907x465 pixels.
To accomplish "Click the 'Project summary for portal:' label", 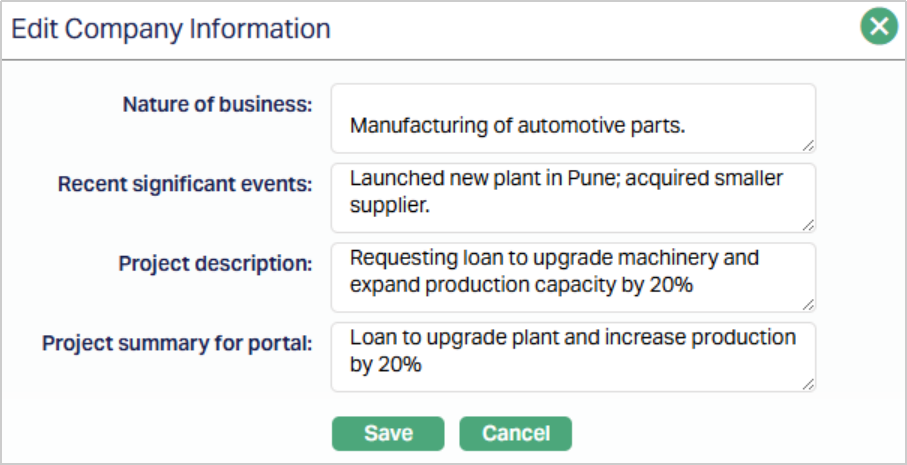I will (177, 343).
